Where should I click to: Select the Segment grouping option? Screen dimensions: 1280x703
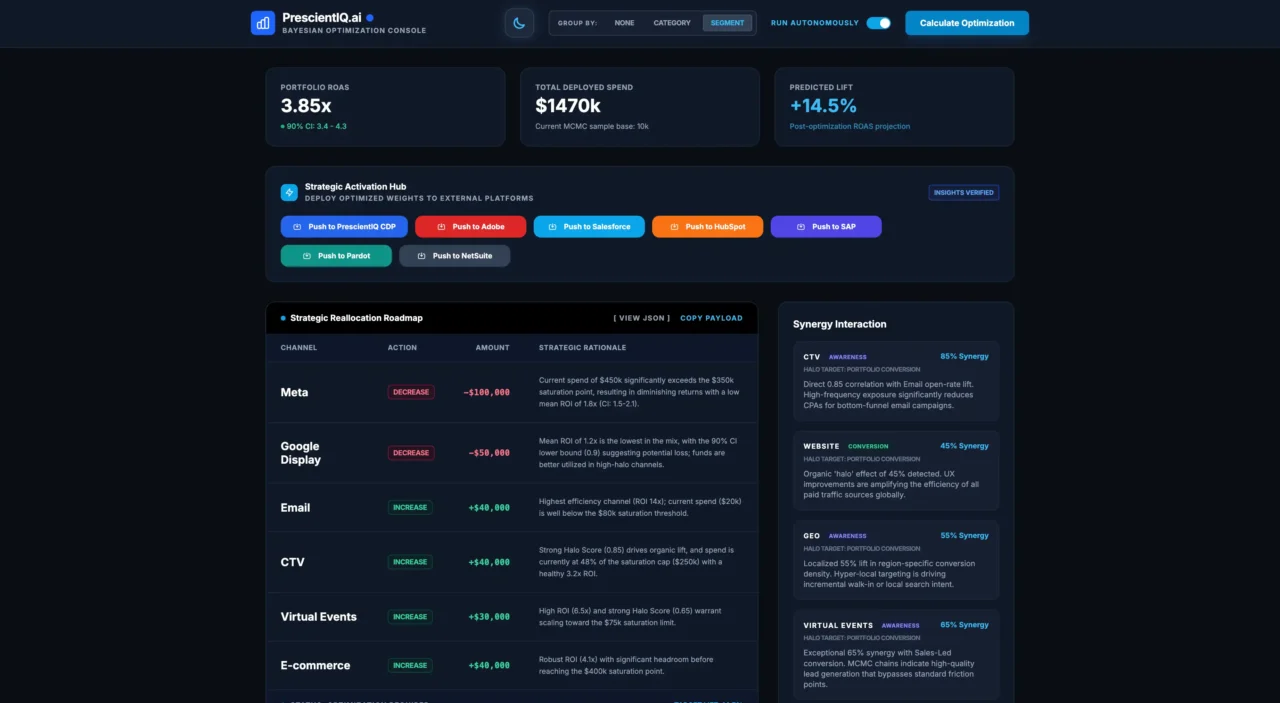727,23
